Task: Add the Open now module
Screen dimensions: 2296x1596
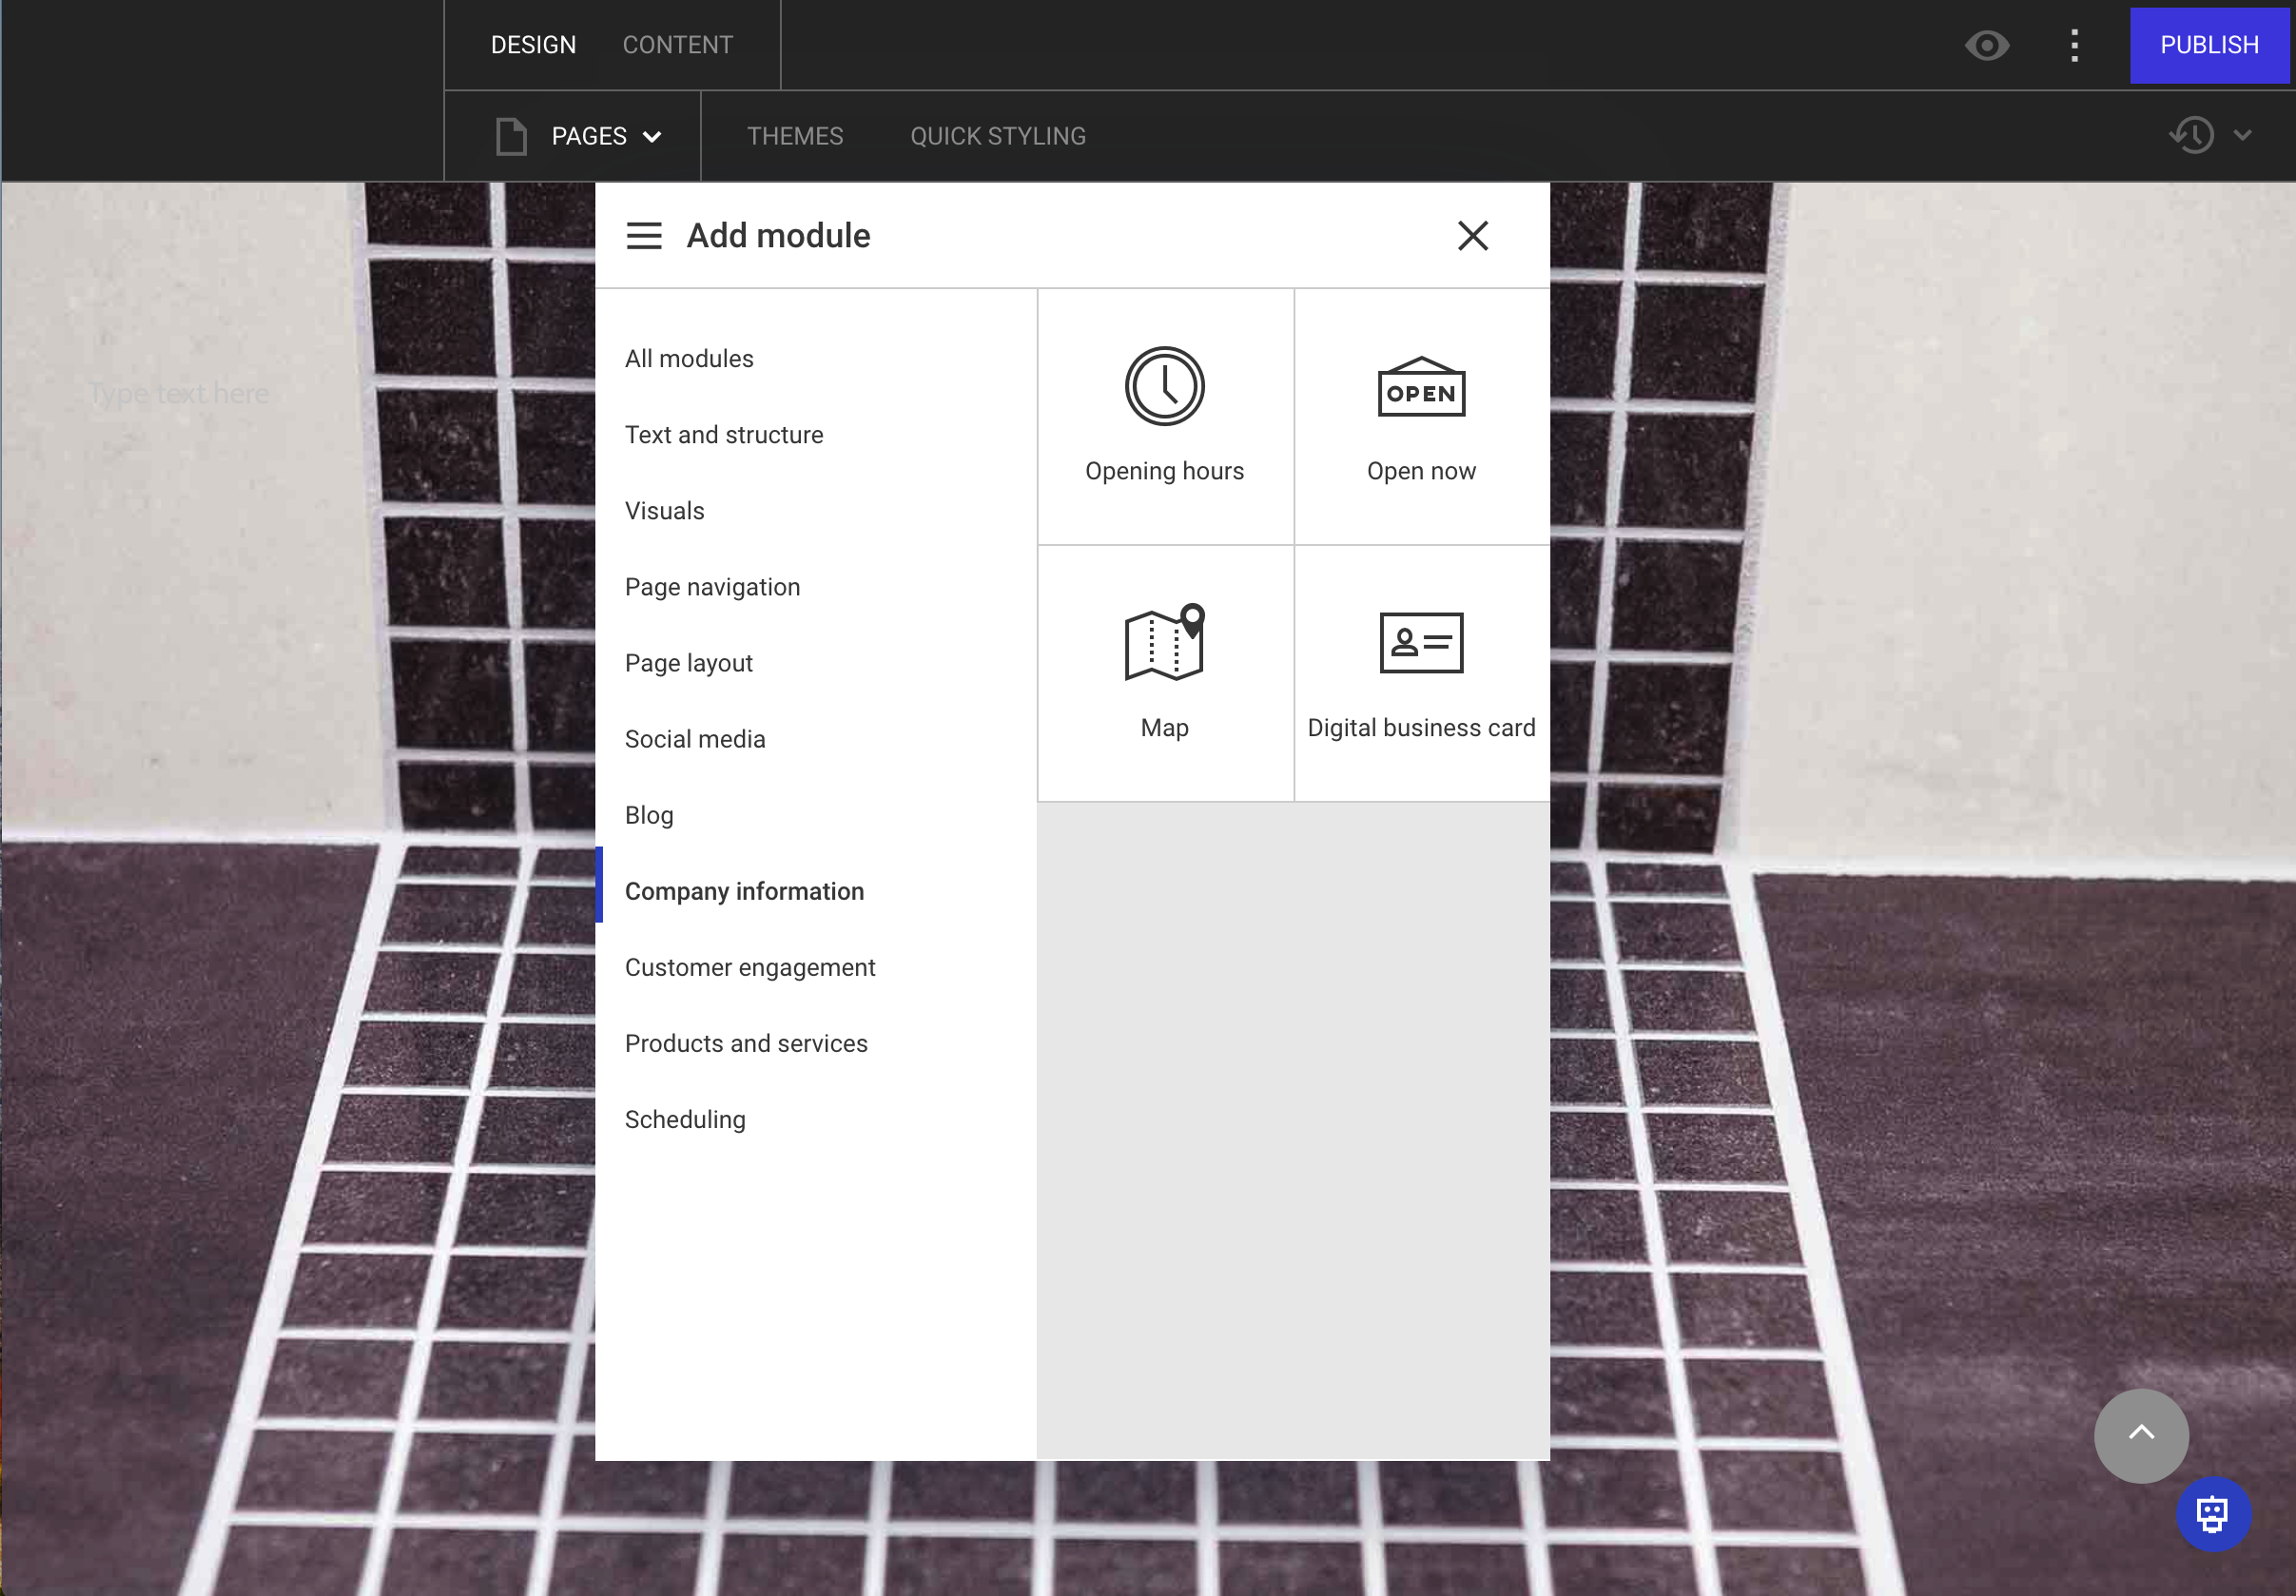Action: [x=1421, y=415]
